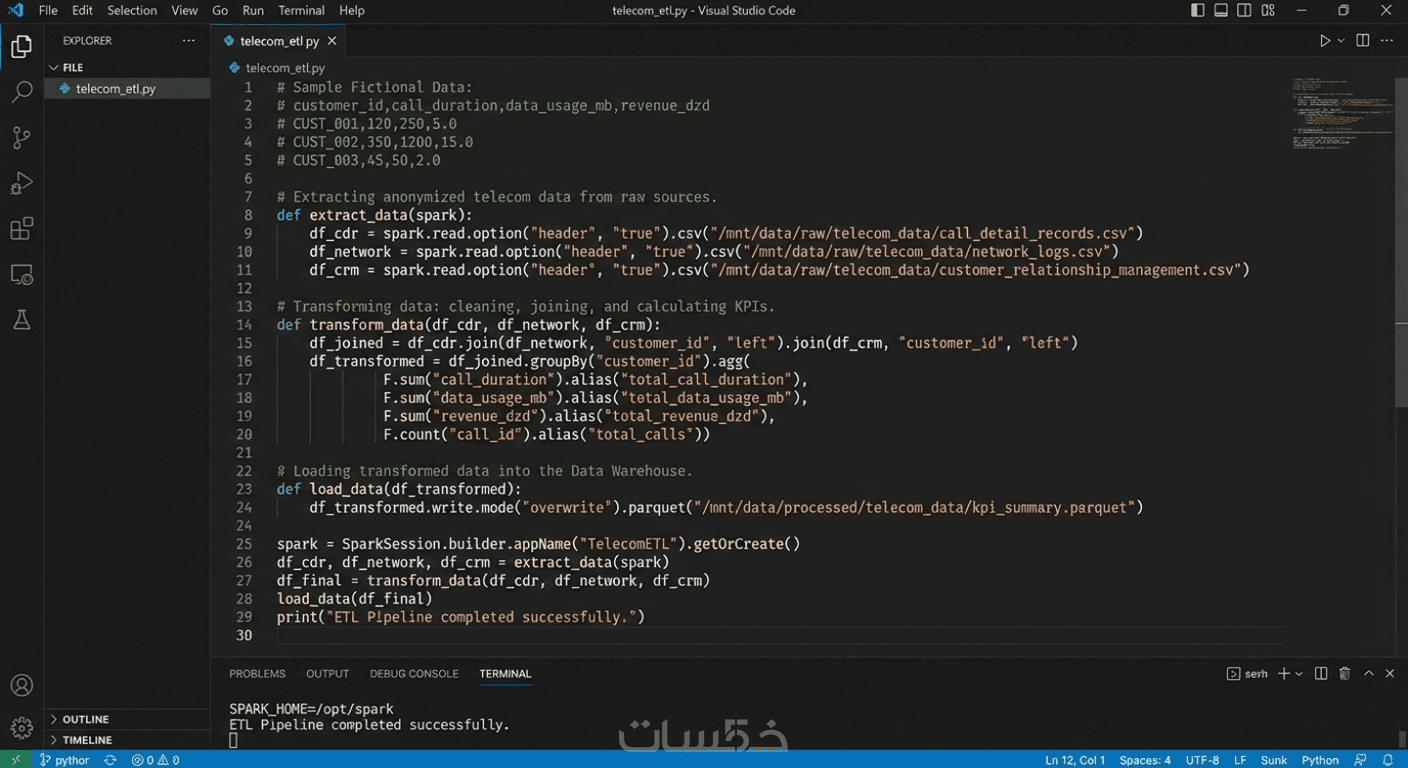
Task: Click the Spaces: 4 indentation setting
Action: 1145,760
